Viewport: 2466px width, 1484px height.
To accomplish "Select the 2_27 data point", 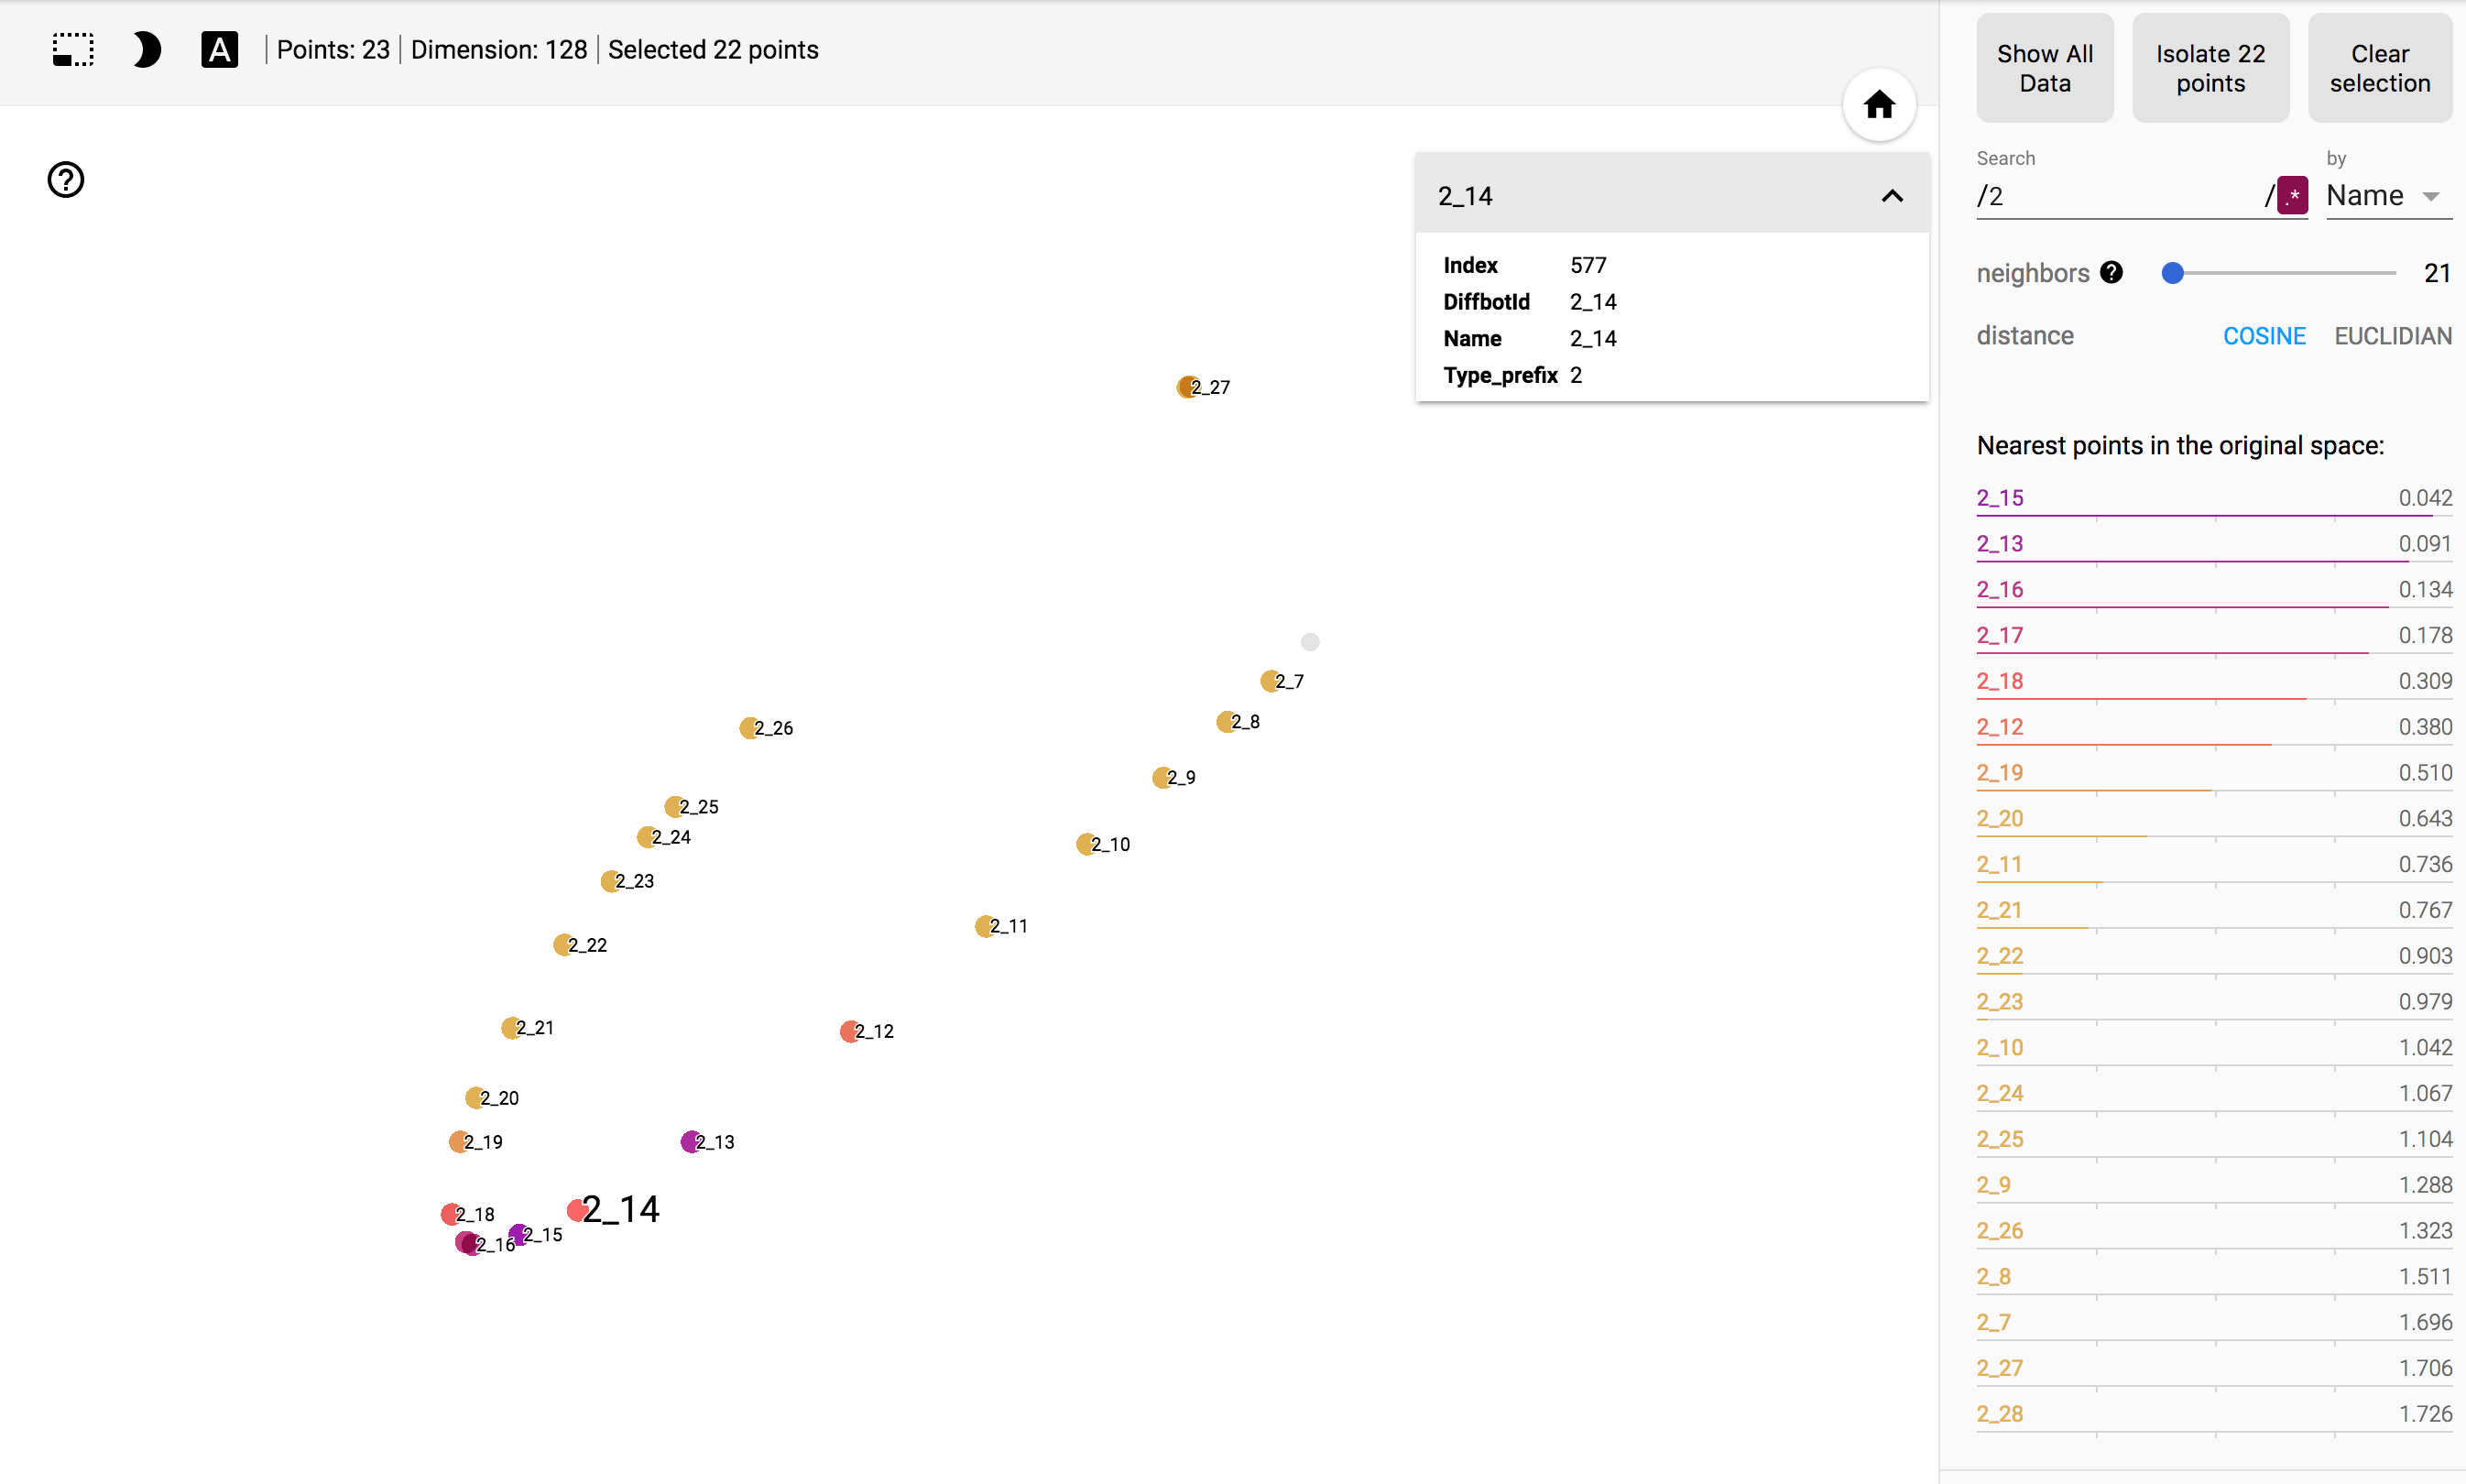I will (1187, 387).
